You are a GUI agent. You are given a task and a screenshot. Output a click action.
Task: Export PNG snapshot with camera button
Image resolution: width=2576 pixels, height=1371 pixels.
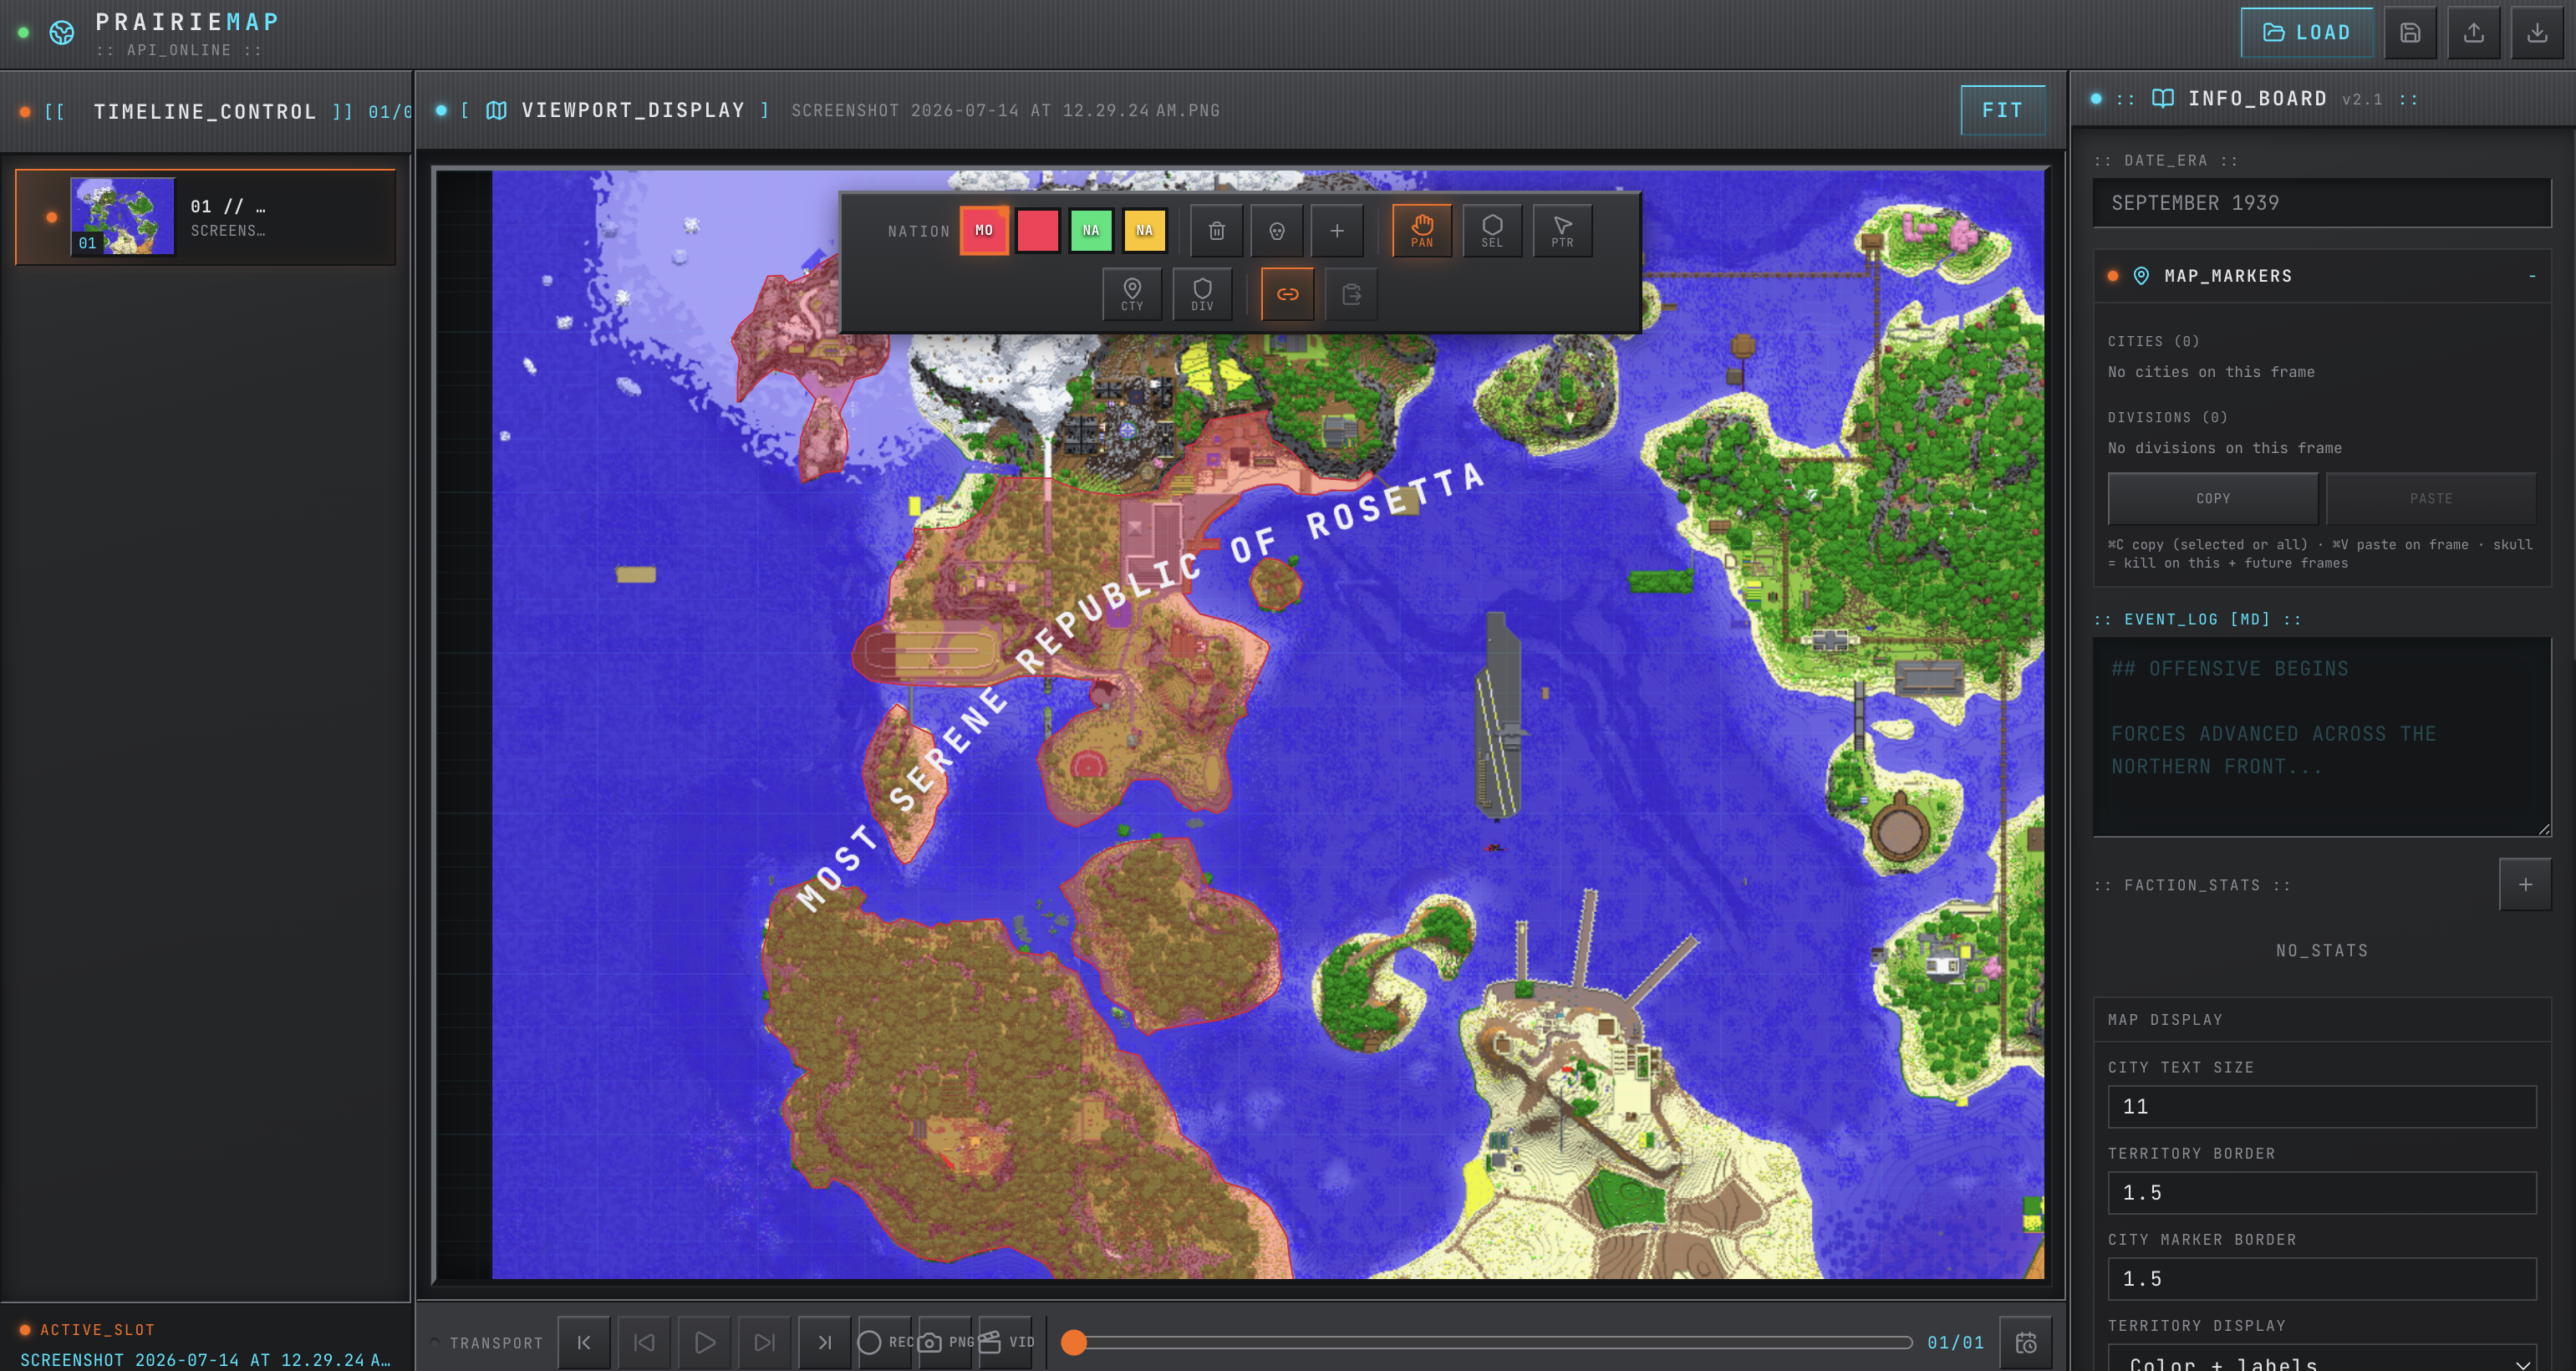point(945,1342)
